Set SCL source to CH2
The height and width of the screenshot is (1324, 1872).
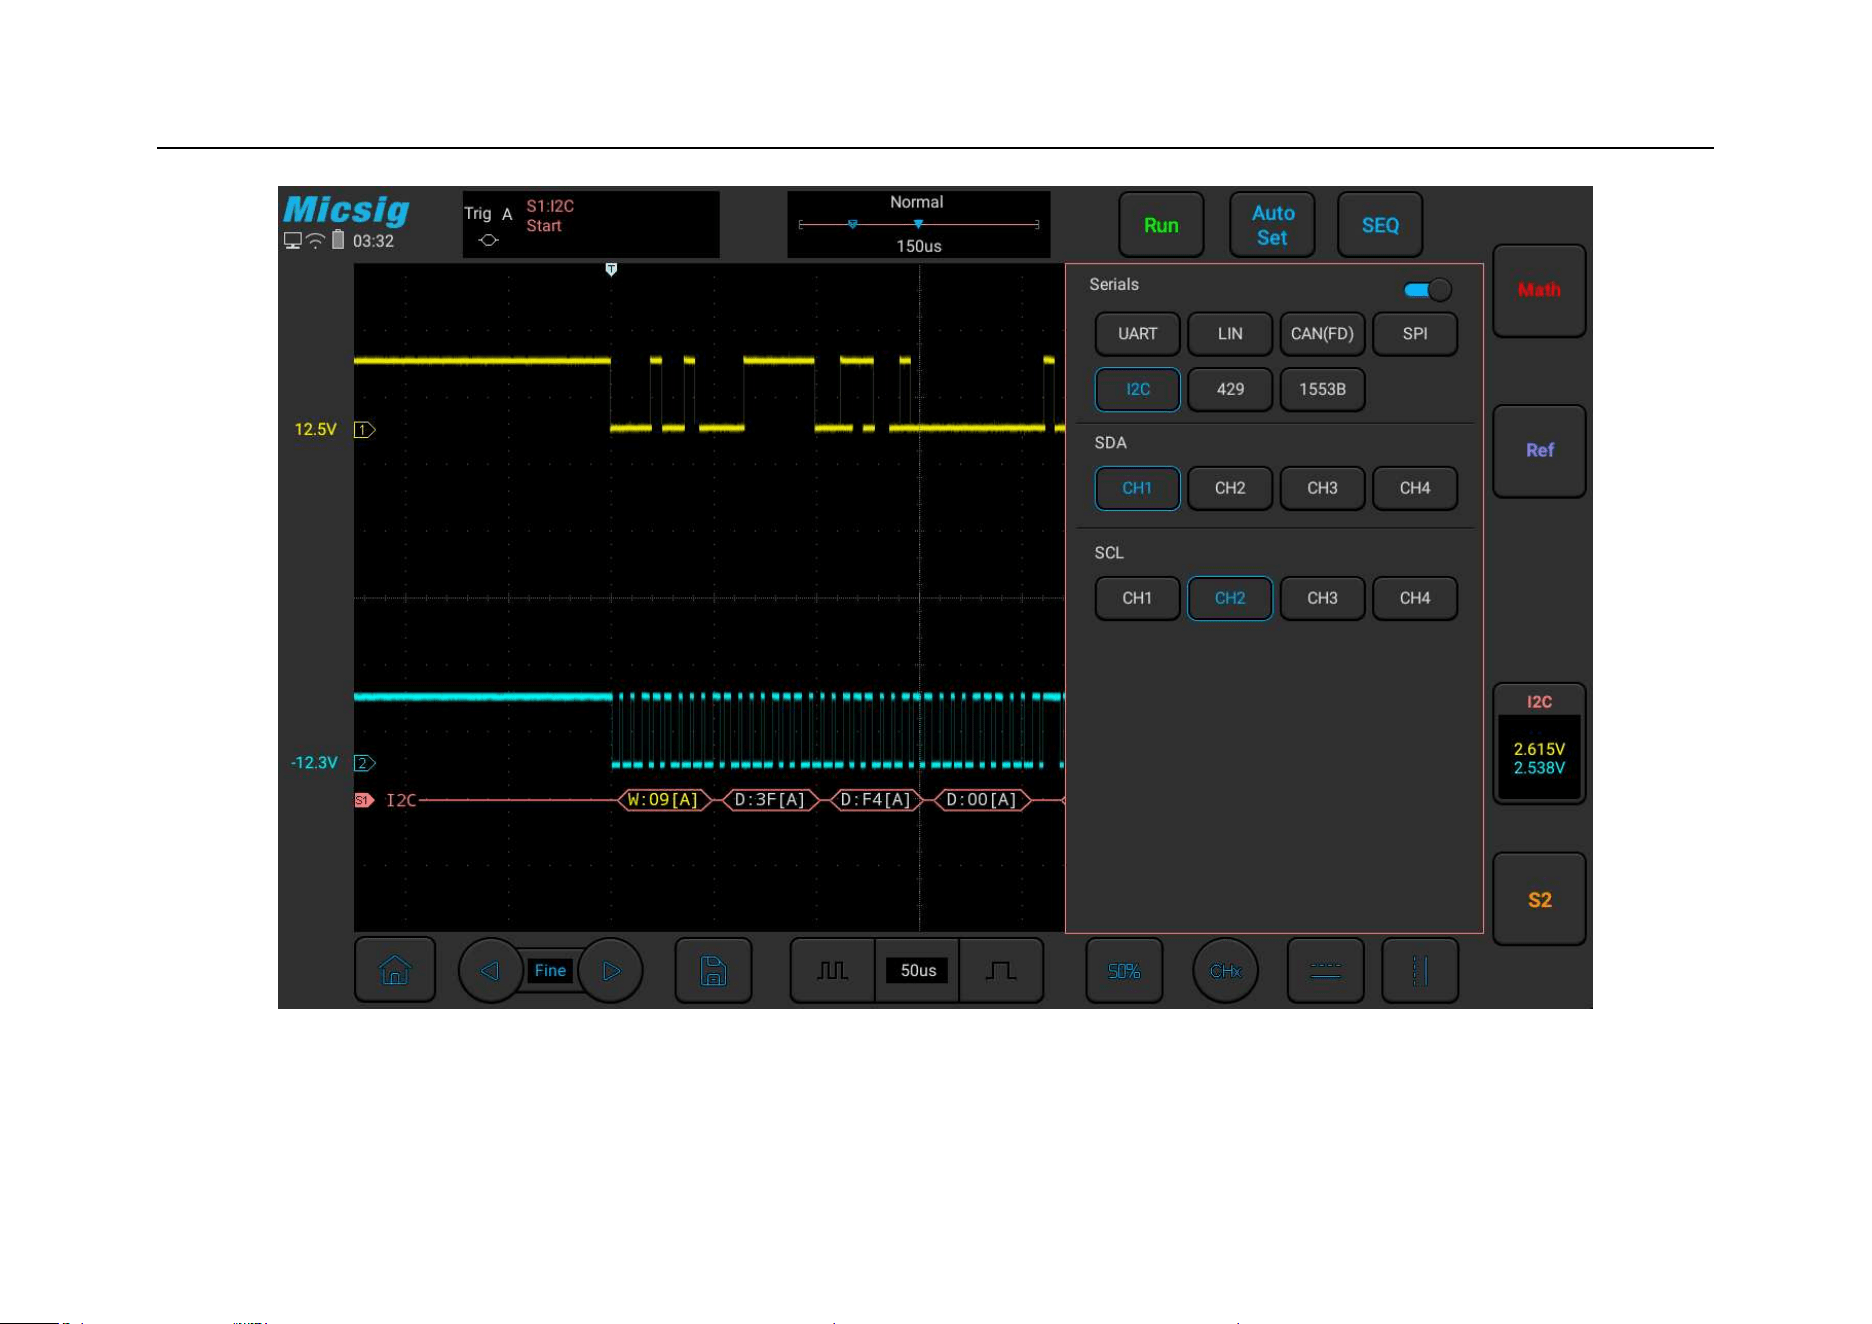[1230, 598]
